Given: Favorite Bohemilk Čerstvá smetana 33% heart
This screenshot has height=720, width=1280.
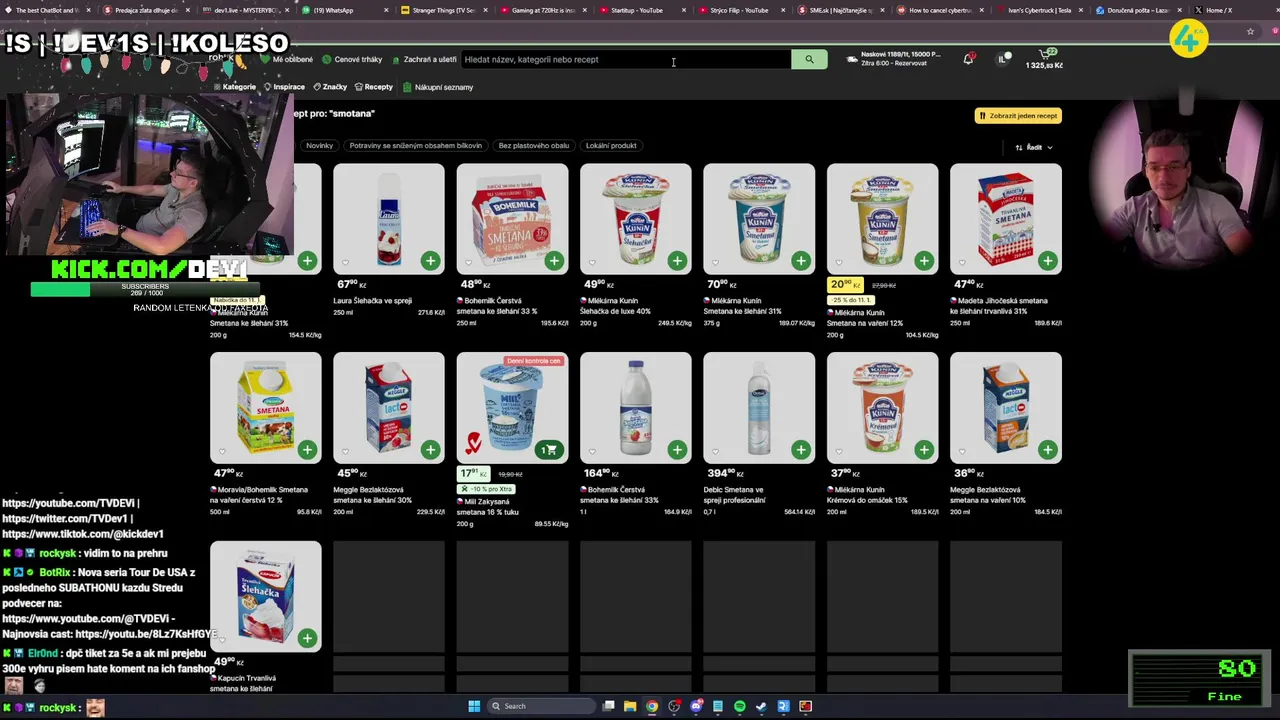Looking at the screenshot, I should coord(469,265).
